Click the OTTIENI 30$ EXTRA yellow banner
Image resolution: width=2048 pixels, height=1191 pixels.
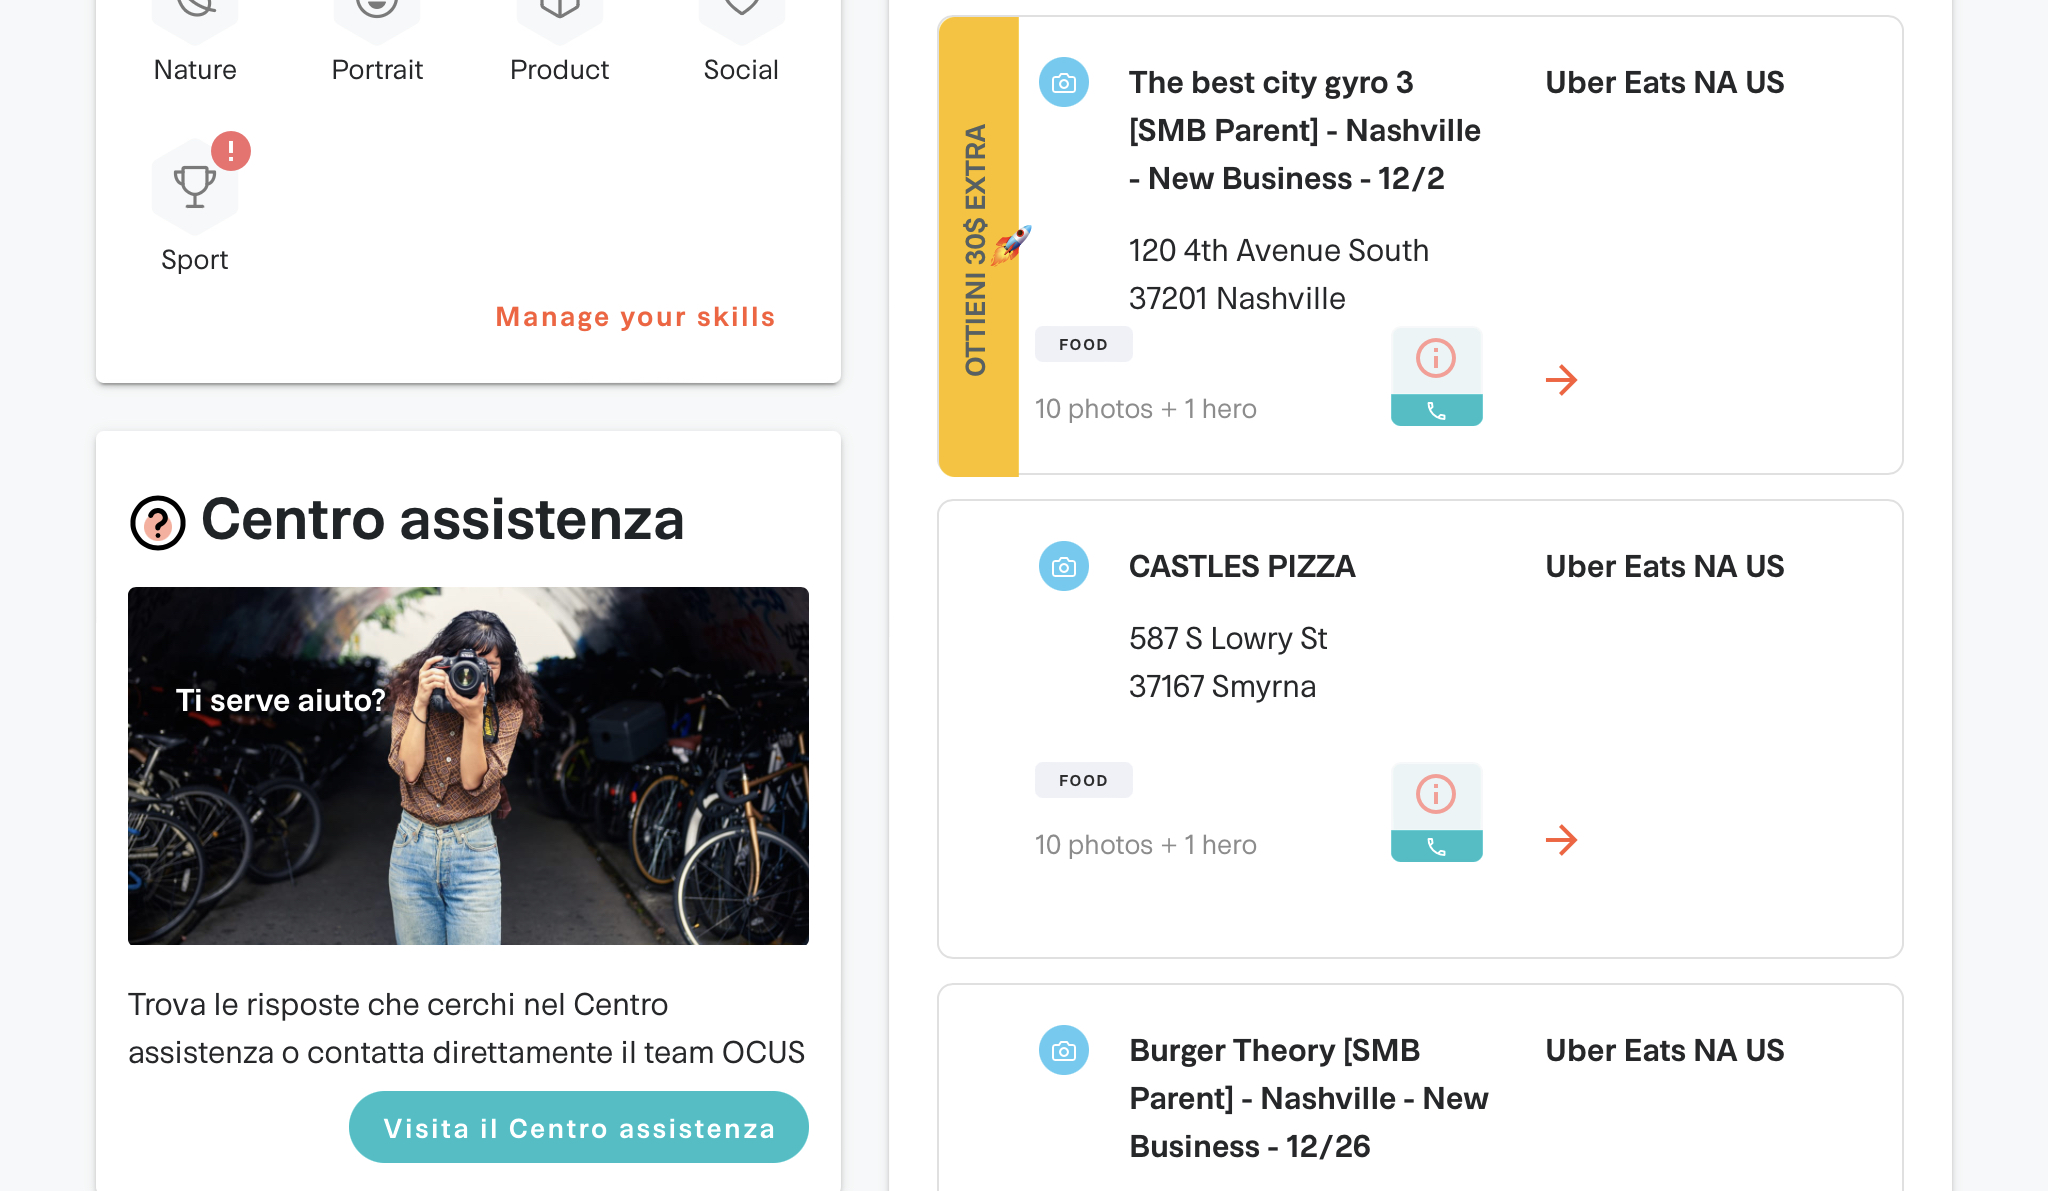[978, 246]
